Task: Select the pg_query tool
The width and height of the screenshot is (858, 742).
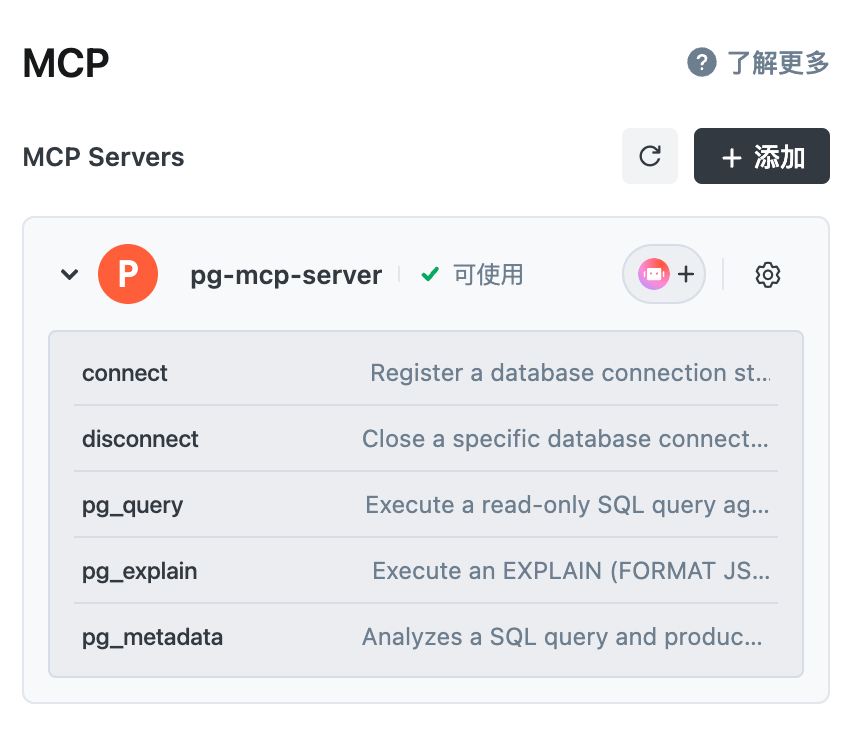Action: click(132, 505)
